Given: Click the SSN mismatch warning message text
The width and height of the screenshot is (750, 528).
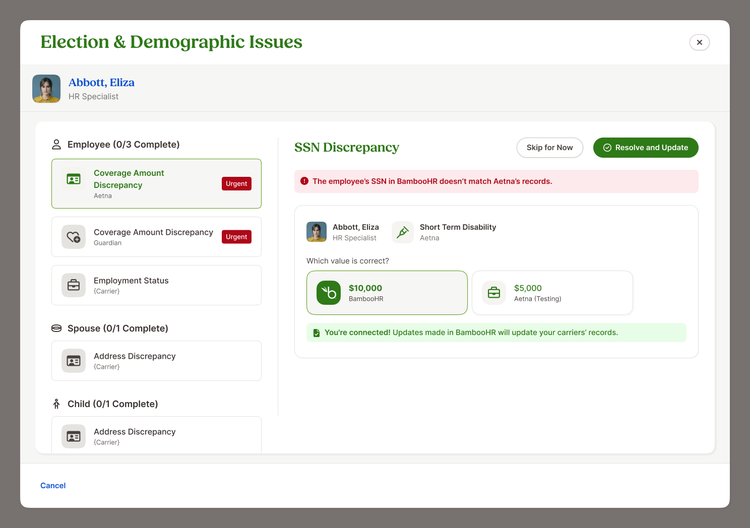Looking at the screenshot, I should (x=432, y=181).
